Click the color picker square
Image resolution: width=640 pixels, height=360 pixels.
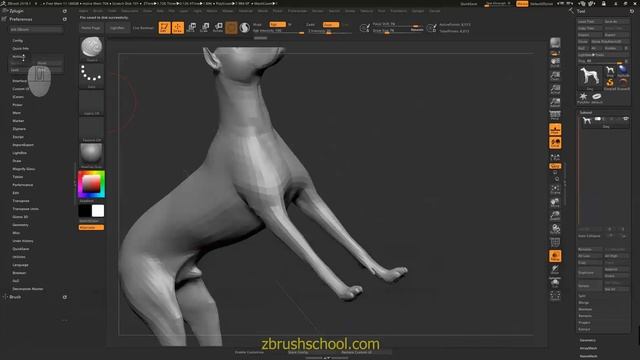(91, 184)
